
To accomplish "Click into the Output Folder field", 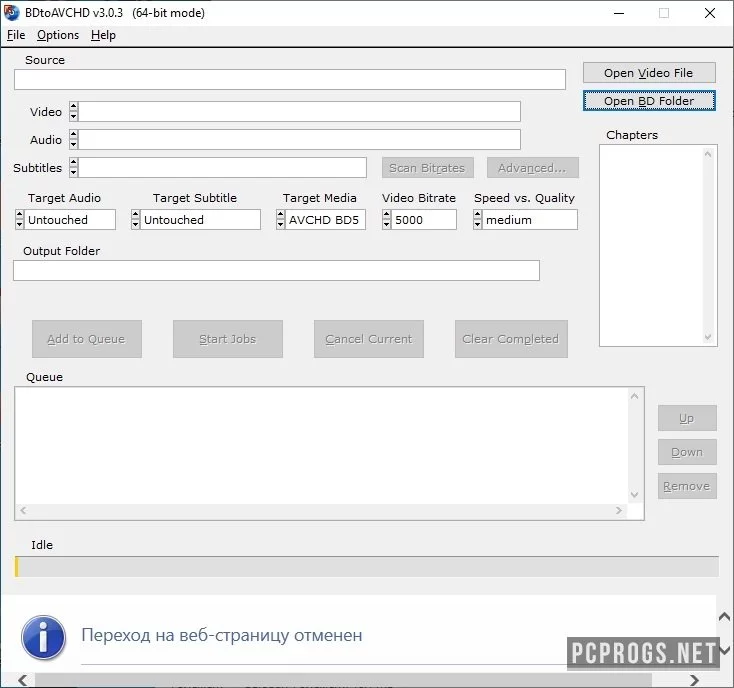I will click(276, 271).
